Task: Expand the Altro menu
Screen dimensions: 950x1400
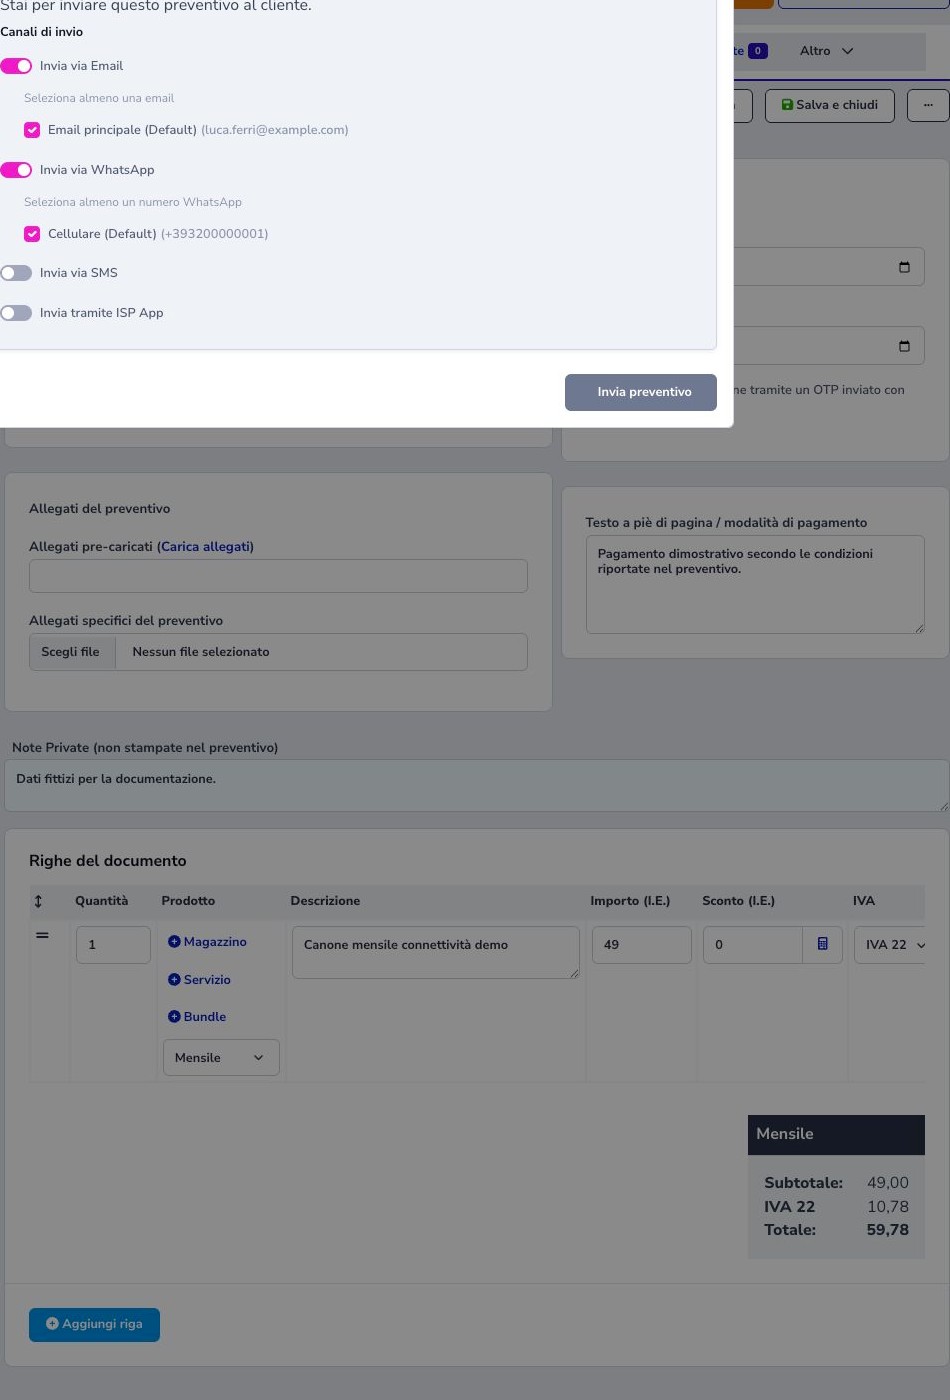Action: tap(826, 51)
